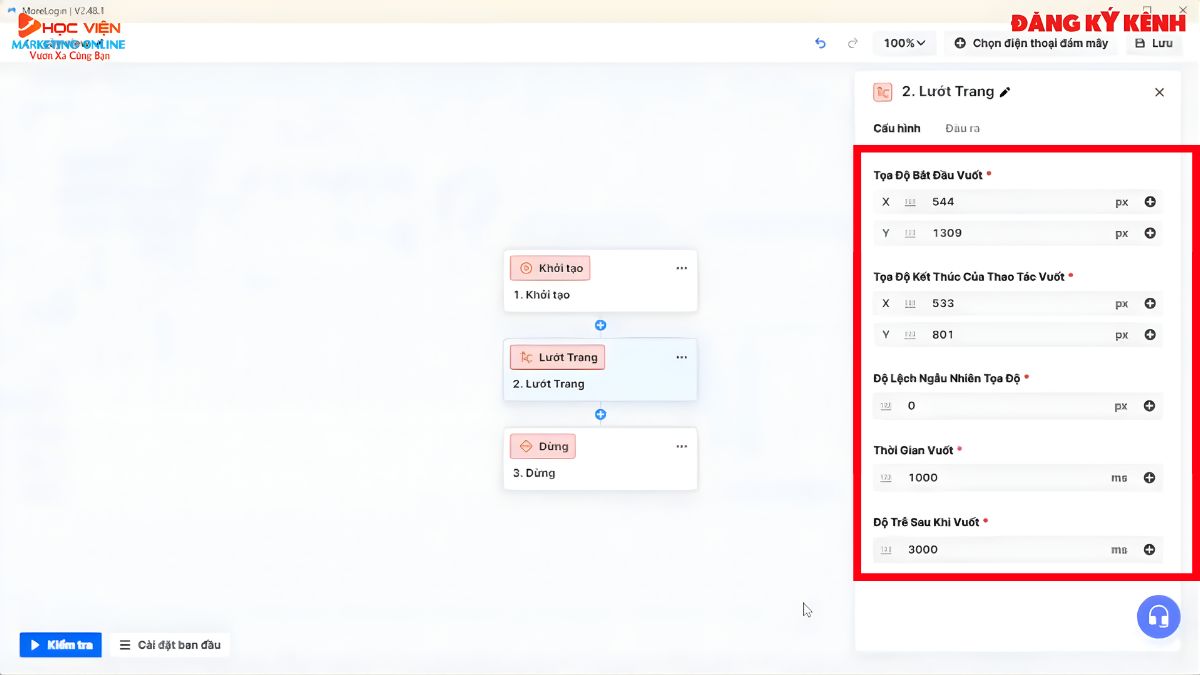Click Chọn điện thoại đám mây in the toolbar
Viewport: 1200px width, 675px height.
click(1031, 43)
